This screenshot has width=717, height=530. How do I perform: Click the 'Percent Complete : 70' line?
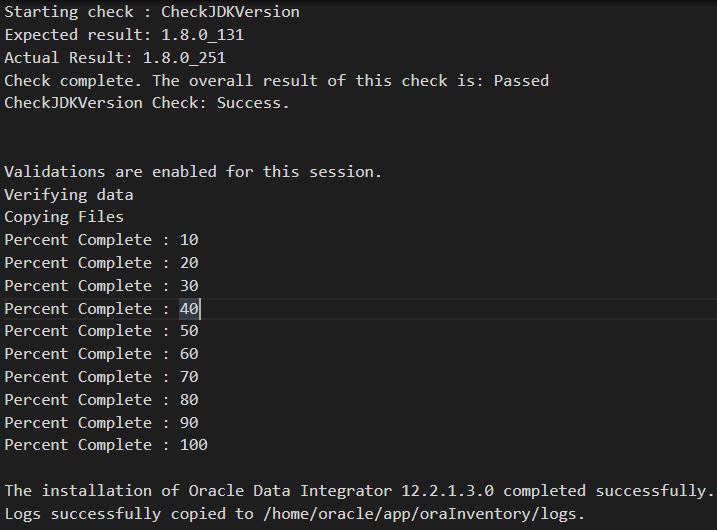(x=101, y=377)
